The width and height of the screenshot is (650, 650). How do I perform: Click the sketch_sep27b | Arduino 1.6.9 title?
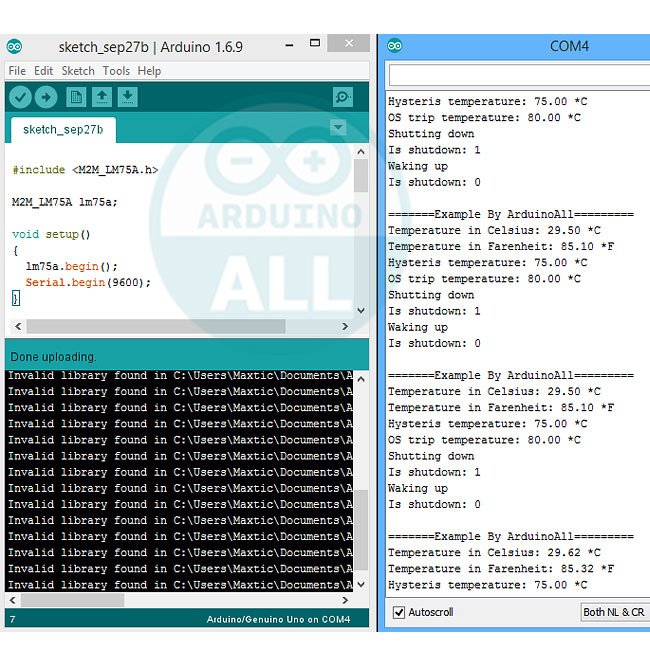click(150, 47)
